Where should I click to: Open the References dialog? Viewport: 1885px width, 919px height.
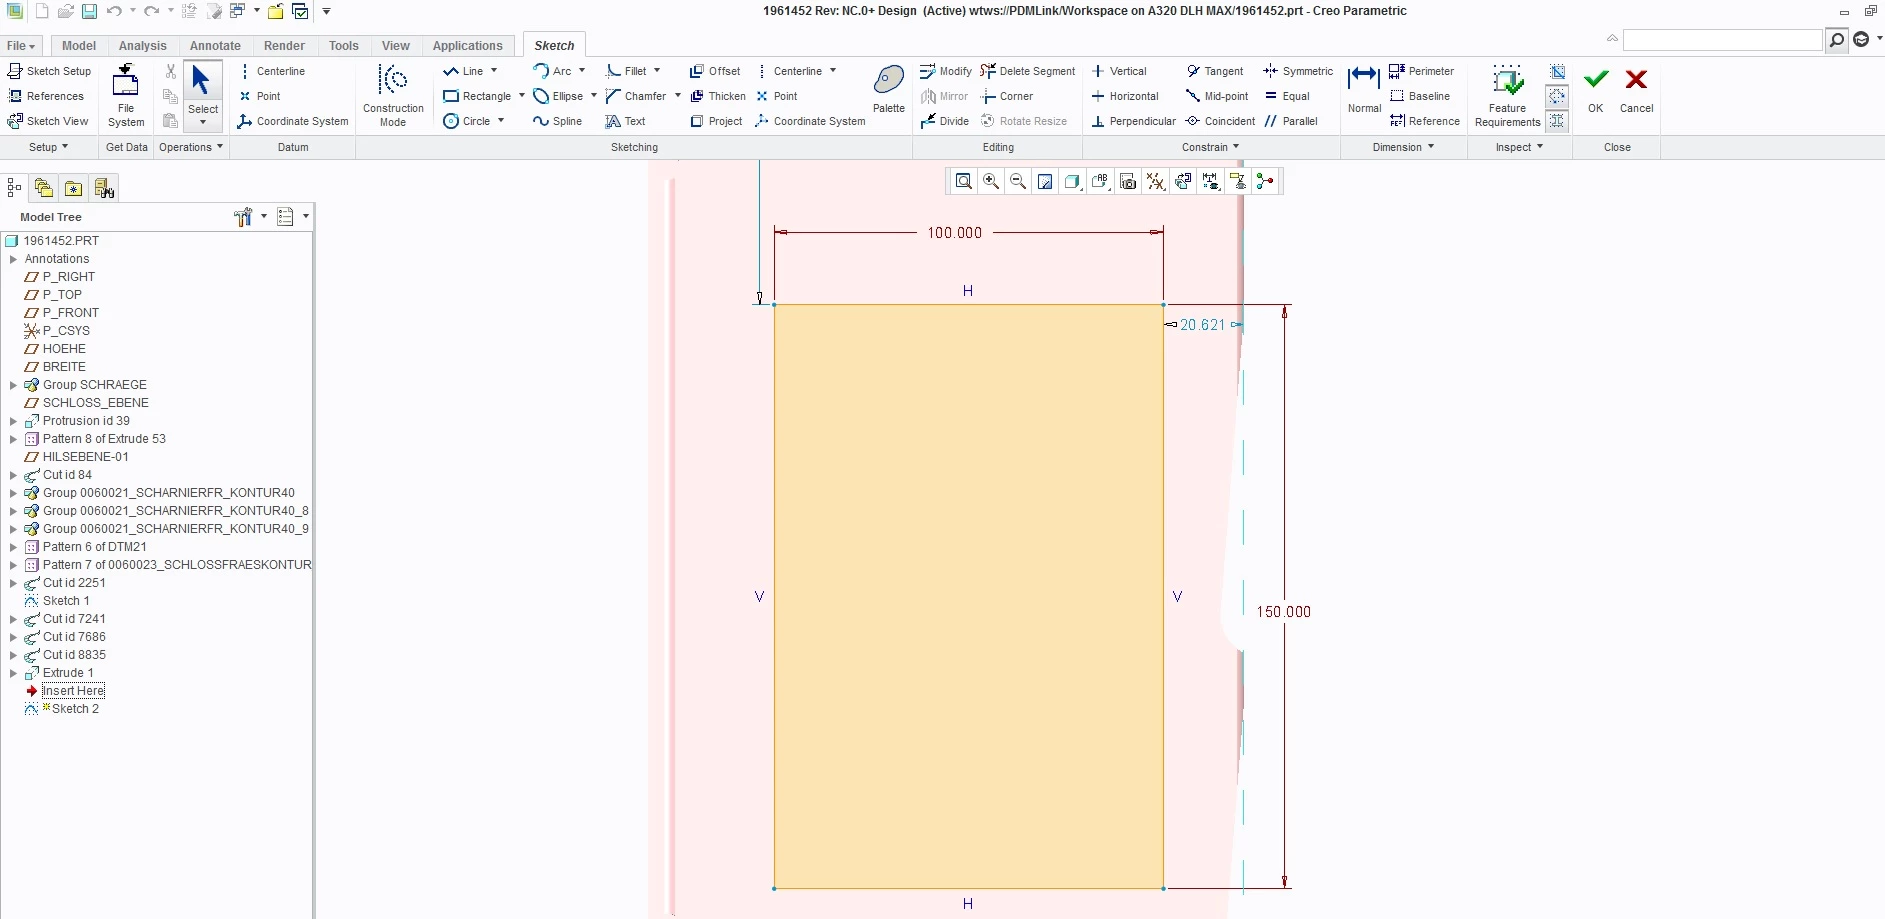click(46, 96)
